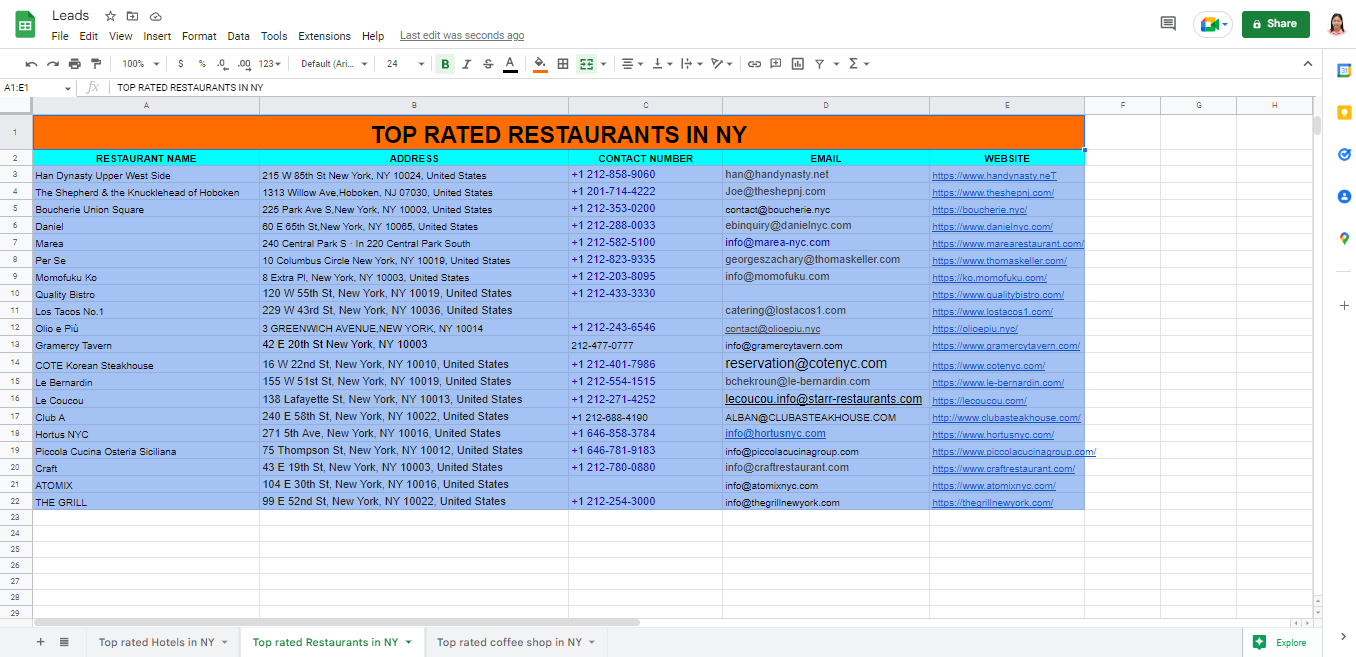Open fill color picker
The width and height of the screenshot is (1356, 657).
click(x=540, y=64)
